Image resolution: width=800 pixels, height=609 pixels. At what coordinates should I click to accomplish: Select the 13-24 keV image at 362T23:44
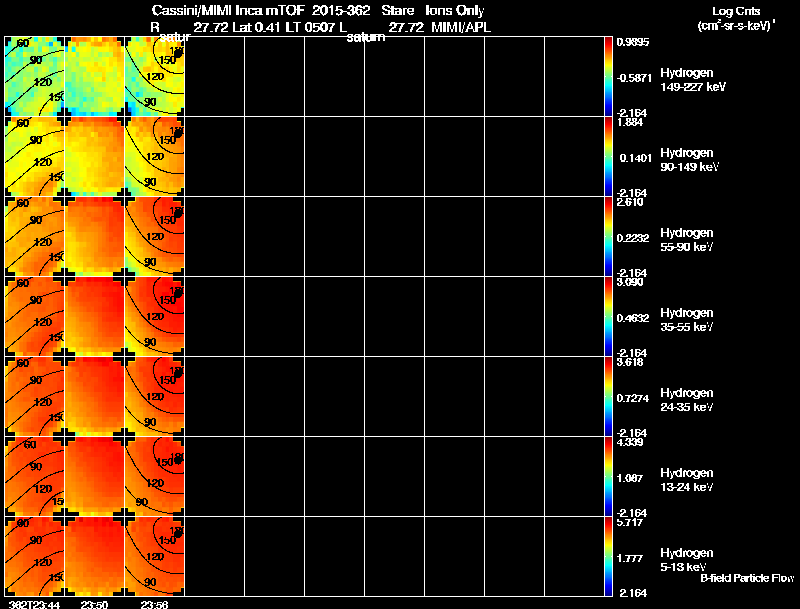pos(35,477)
